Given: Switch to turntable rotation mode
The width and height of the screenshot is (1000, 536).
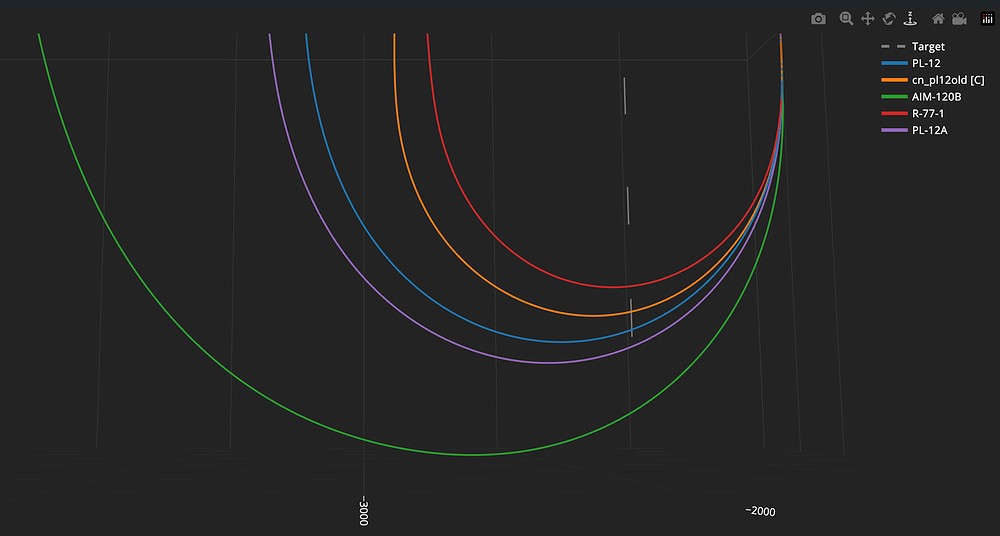Looking at the screenshot, I should tap(909, 19).
